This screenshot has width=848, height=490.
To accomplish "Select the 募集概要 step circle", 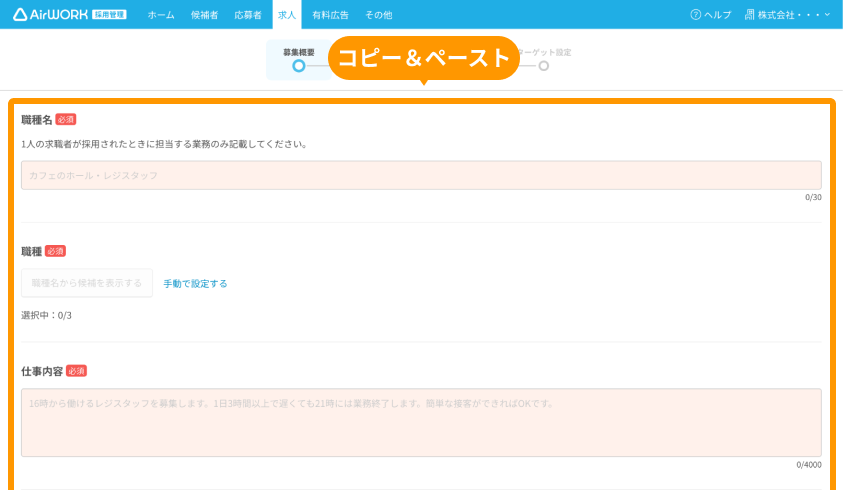I will click(x=299, y=66).
